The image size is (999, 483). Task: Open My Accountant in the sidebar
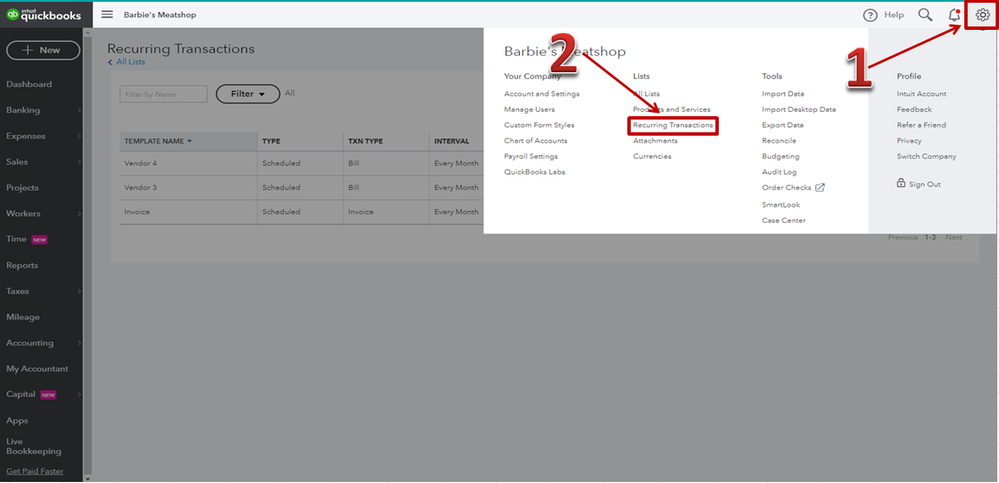click(37, 368)
